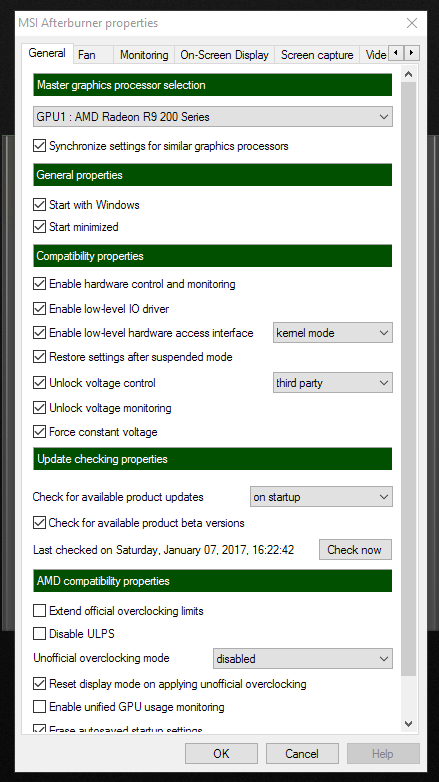This screenshot has width=439, height=782.
Task: Toggle Start minimized checkbox
Action: click(x=39, y=227)
